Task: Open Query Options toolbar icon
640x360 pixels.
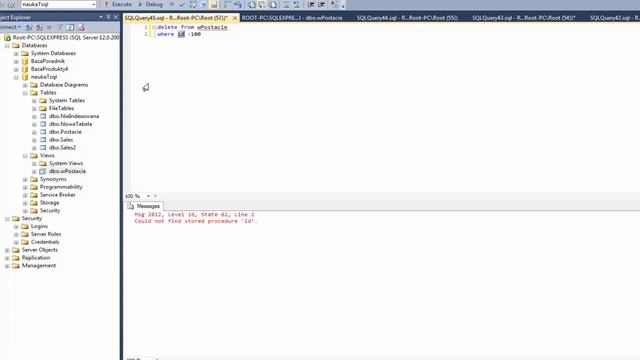Action: [x=203, y=4]
